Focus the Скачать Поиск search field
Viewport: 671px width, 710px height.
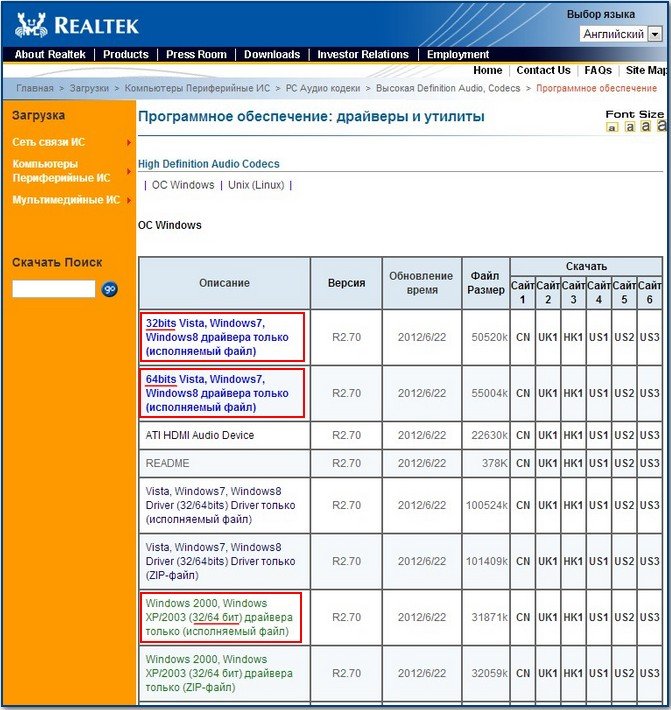54,289
